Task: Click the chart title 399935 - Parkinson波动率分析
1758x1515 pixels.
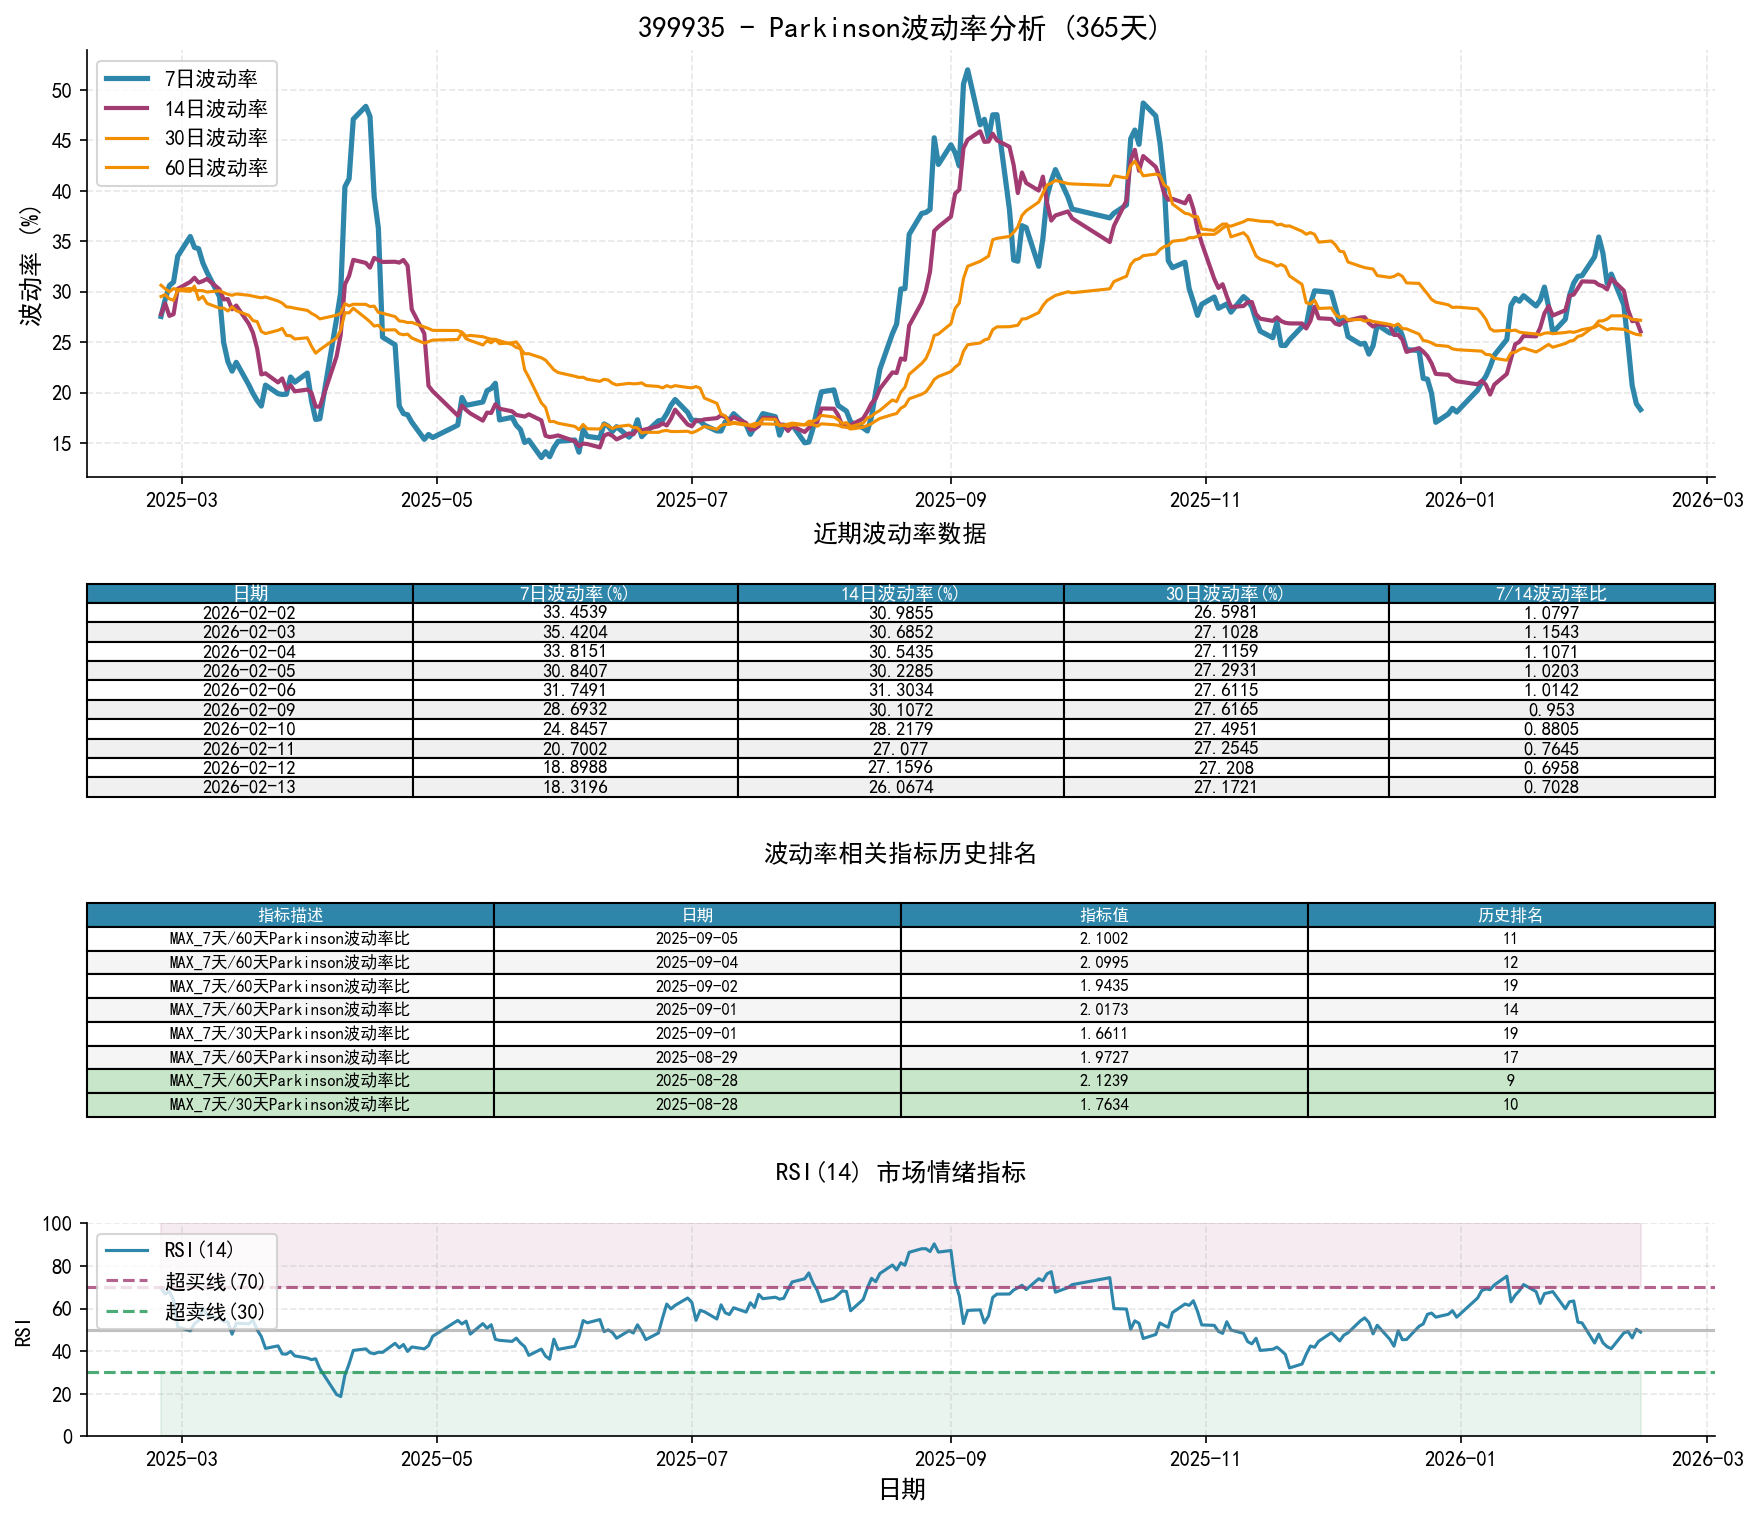Action: tap(900, 27)
